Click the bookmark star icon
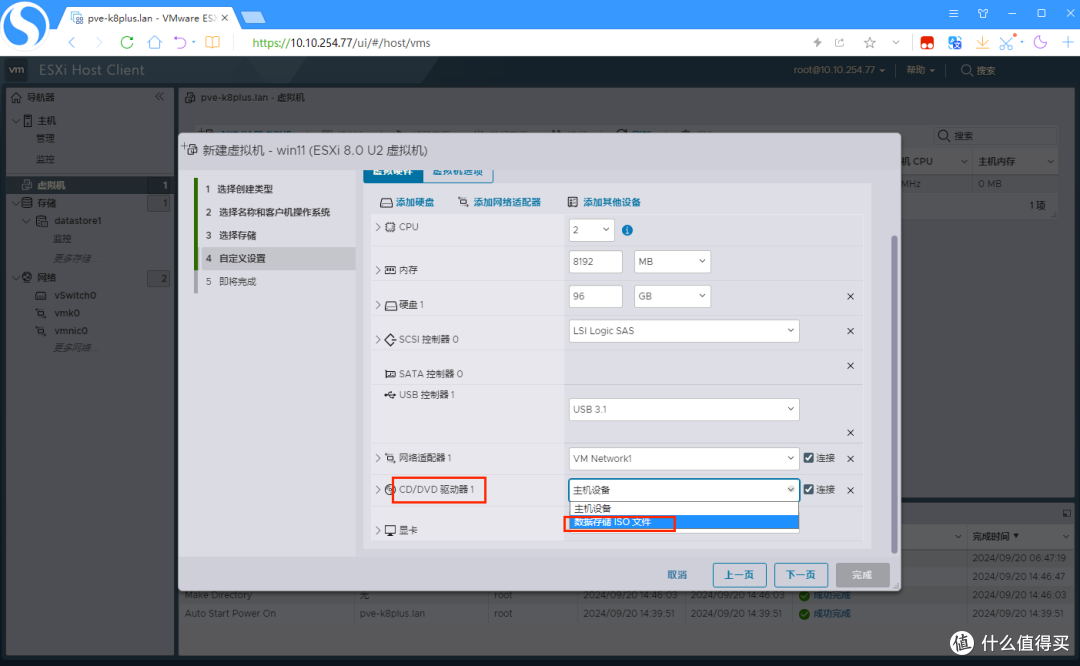The height and width of the screenshot is (666, 1080). 869,43
